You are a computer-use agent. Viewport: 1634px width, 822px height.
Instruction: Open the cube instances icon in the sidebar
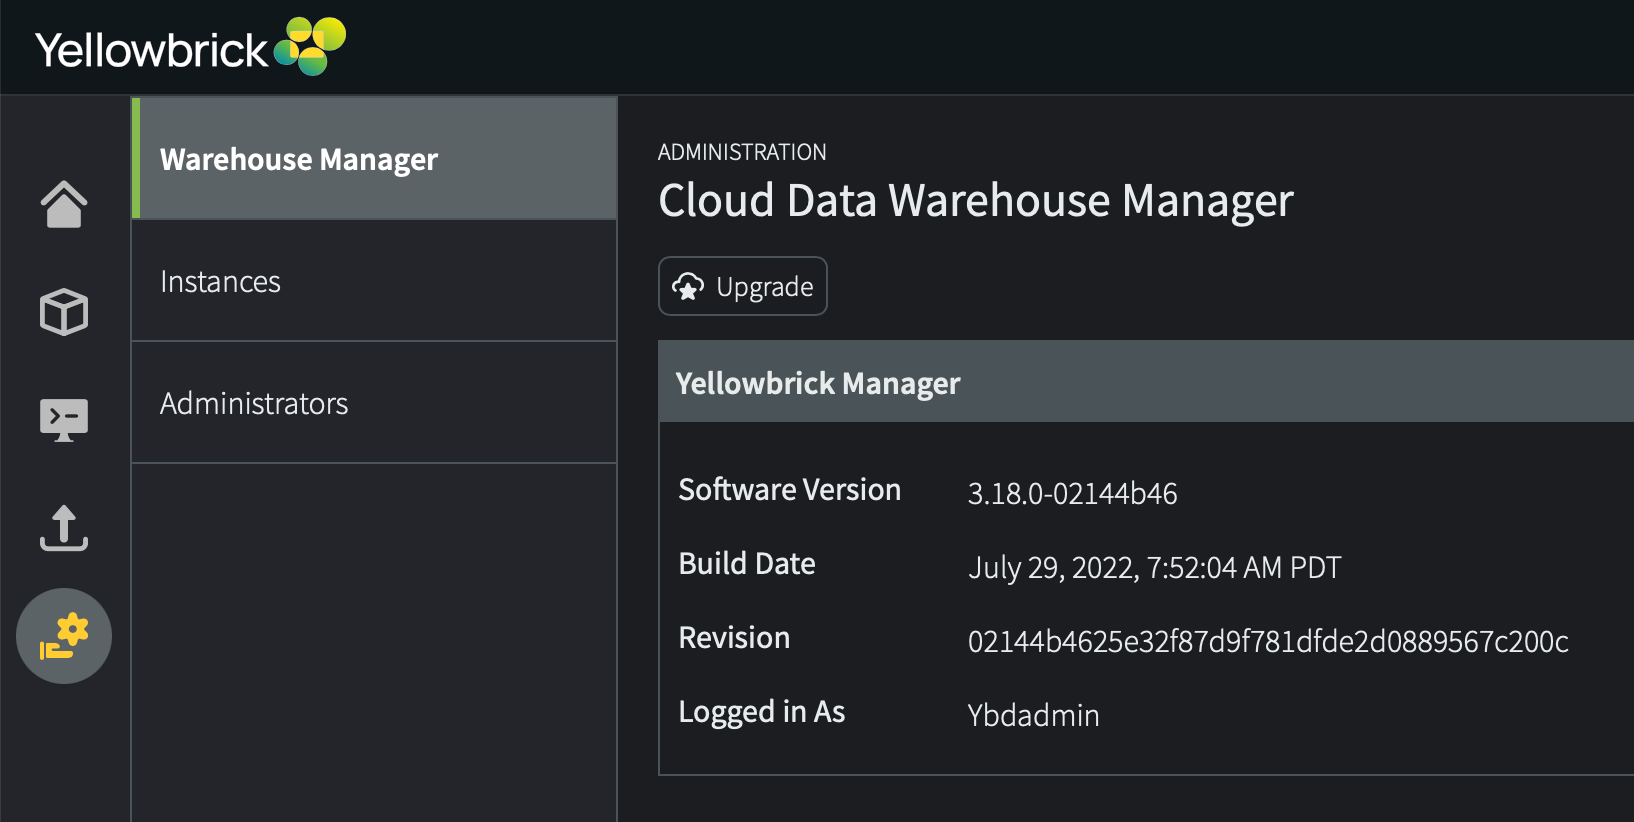pyautogui.click(x=64, y=312)
